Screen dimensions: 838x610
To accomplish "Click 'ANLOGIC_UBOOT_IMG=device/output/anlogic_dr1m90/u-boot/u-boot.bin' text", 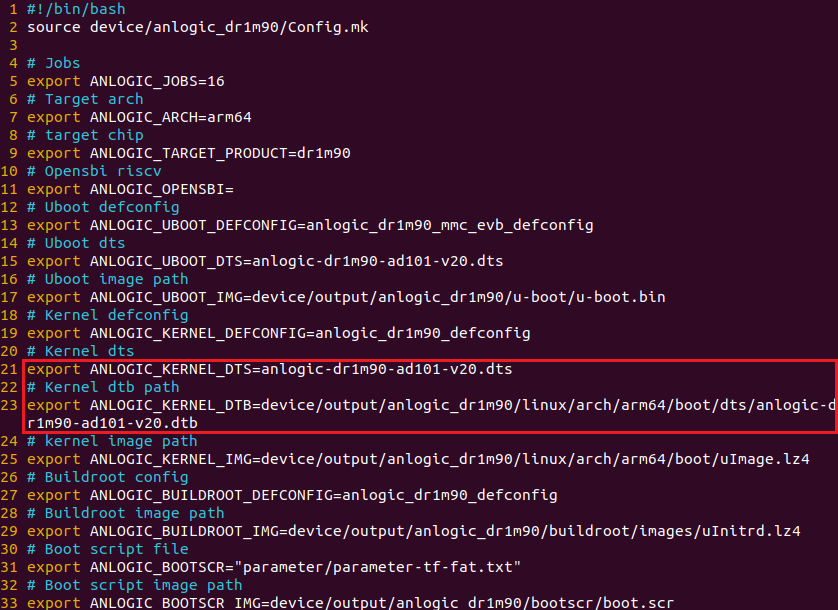I will pyautogui.click(x=377, y=297).
